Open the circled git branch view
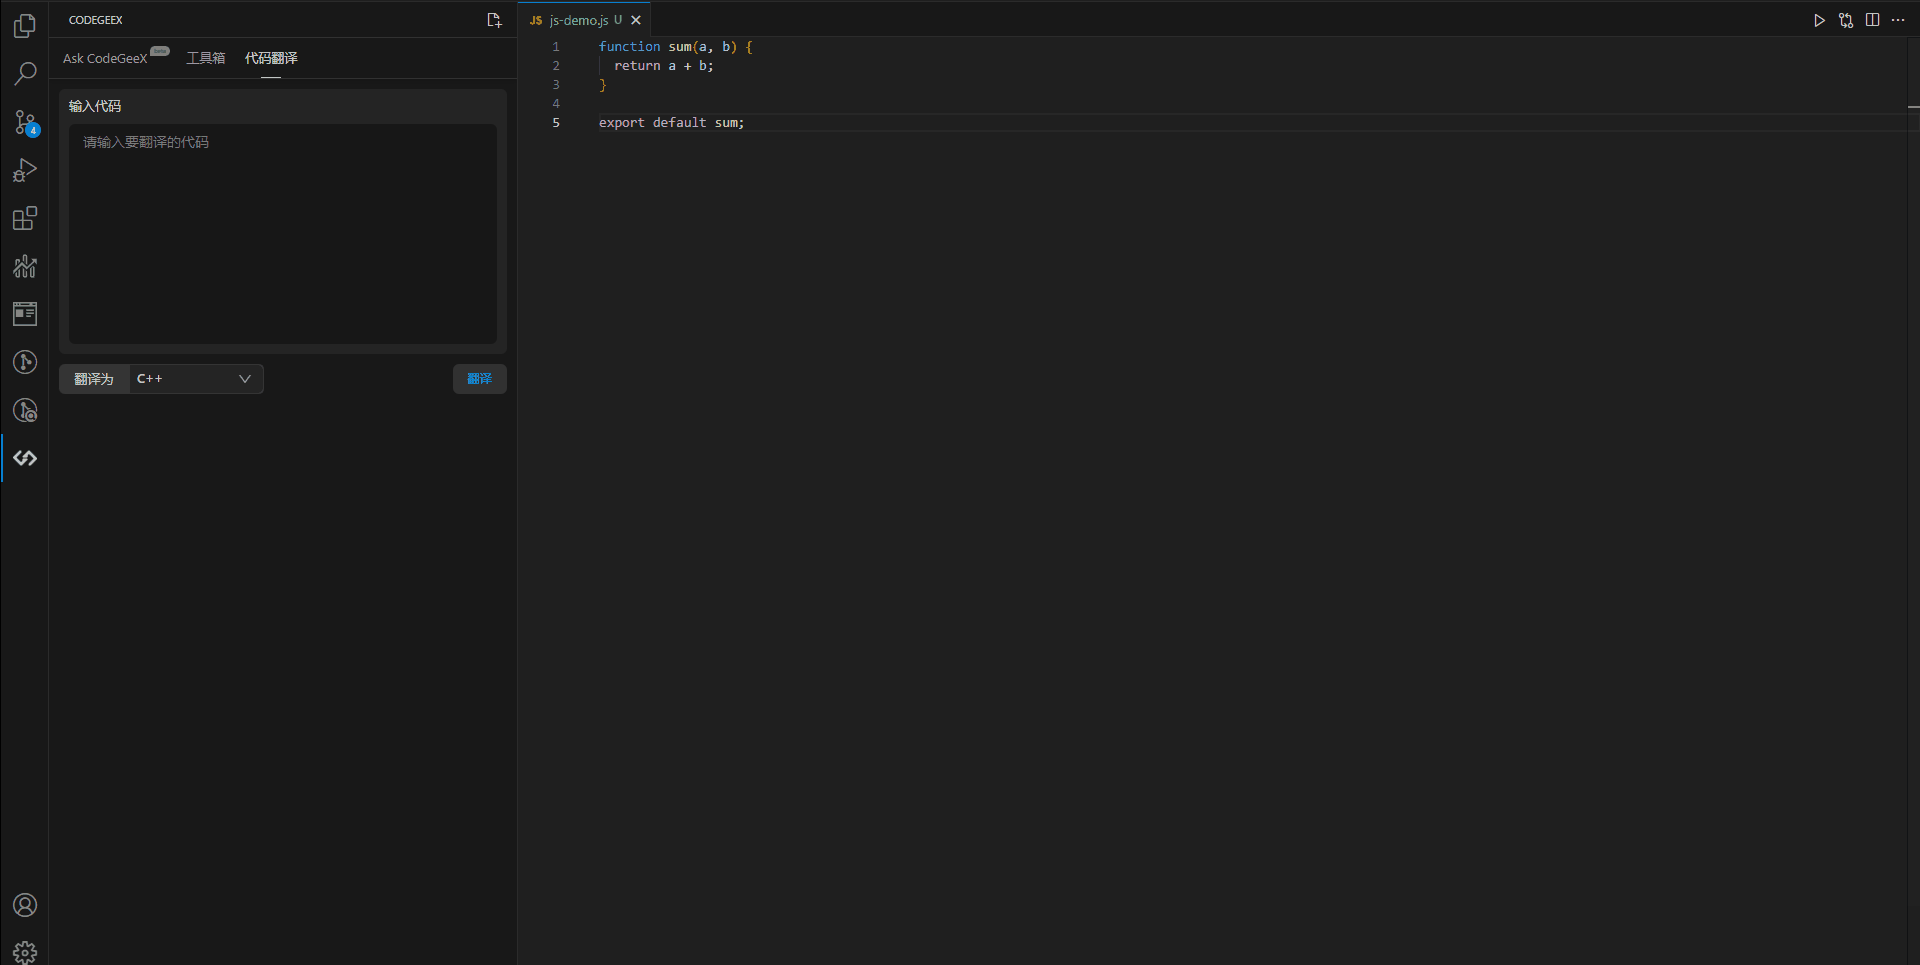1920x965 pixels. click(x=25, y=362)
